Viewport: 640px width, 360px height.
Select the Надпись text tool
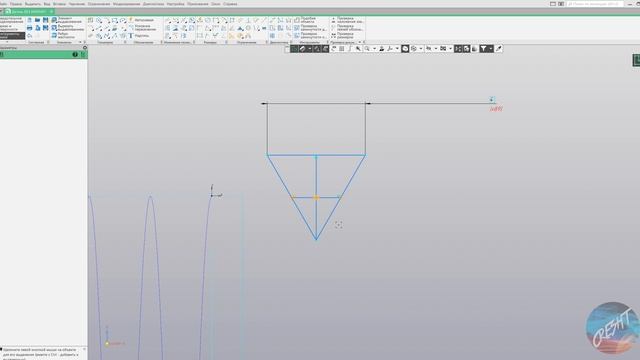[x=139, y=36]
